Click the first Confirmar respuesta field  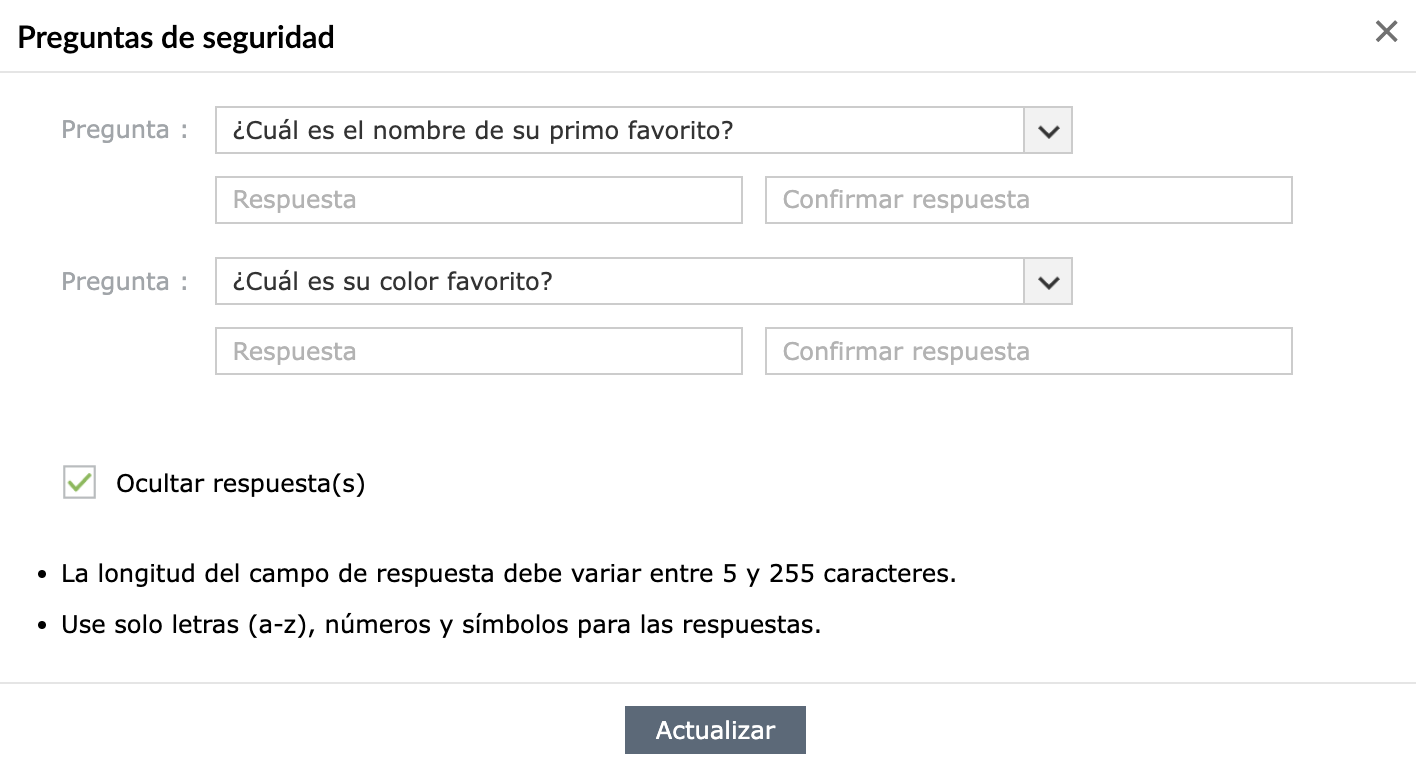[x=1028, y=200]
